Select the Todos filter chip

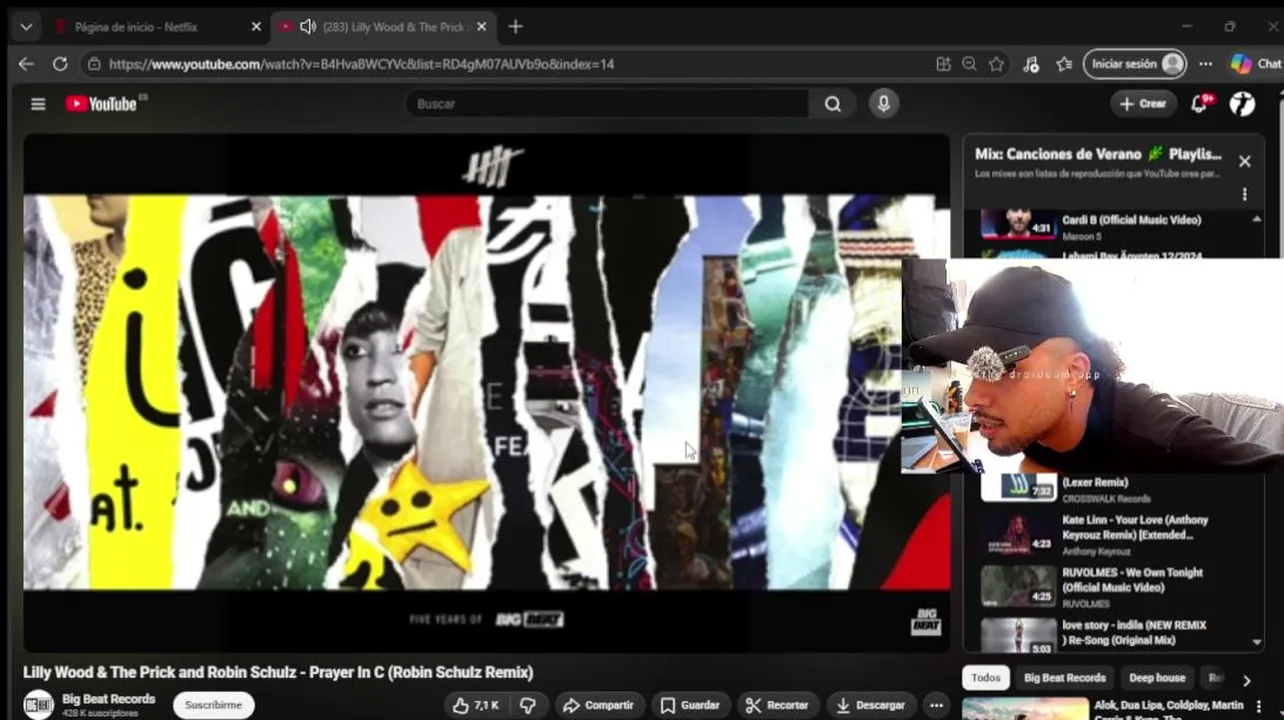tap(985, 678)
